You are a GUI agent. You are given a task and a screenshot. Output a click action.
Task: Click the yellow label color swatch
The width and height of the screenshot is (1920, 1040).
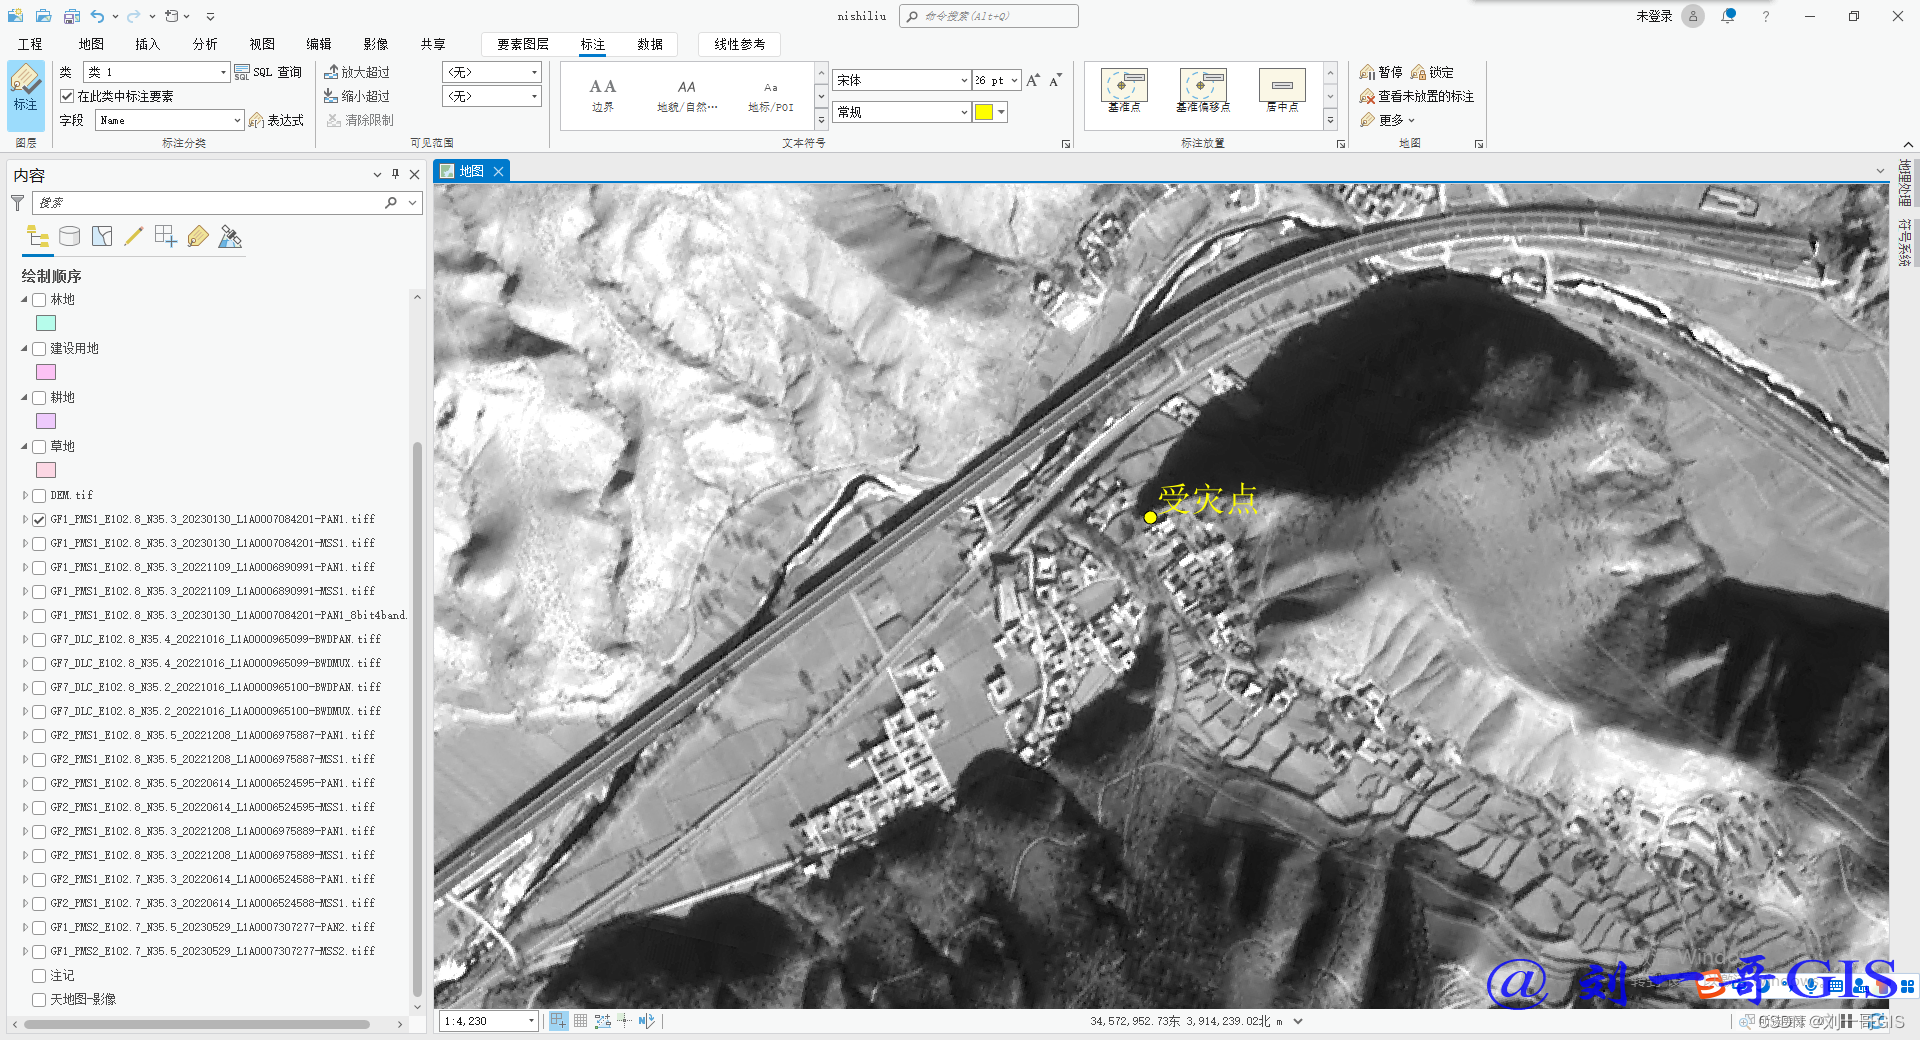pos(984,112)
